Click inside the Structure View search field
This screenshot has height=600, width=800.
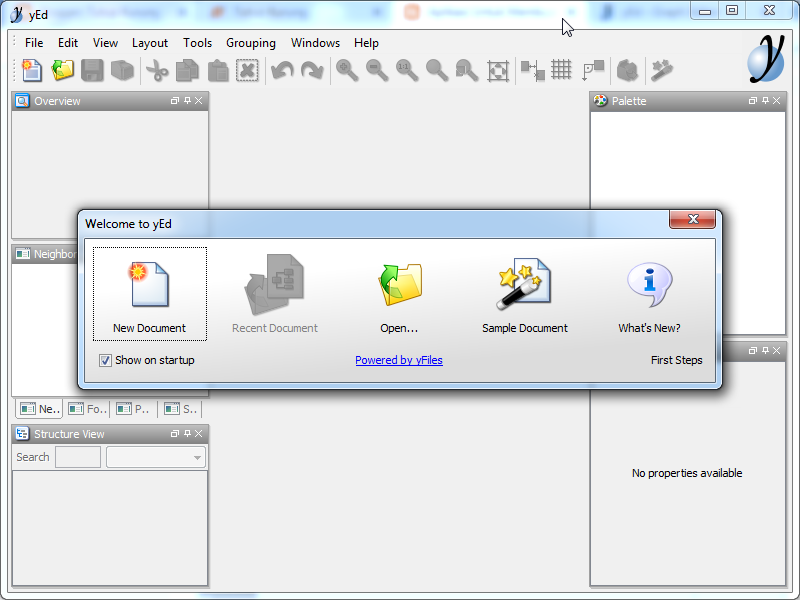78,456
